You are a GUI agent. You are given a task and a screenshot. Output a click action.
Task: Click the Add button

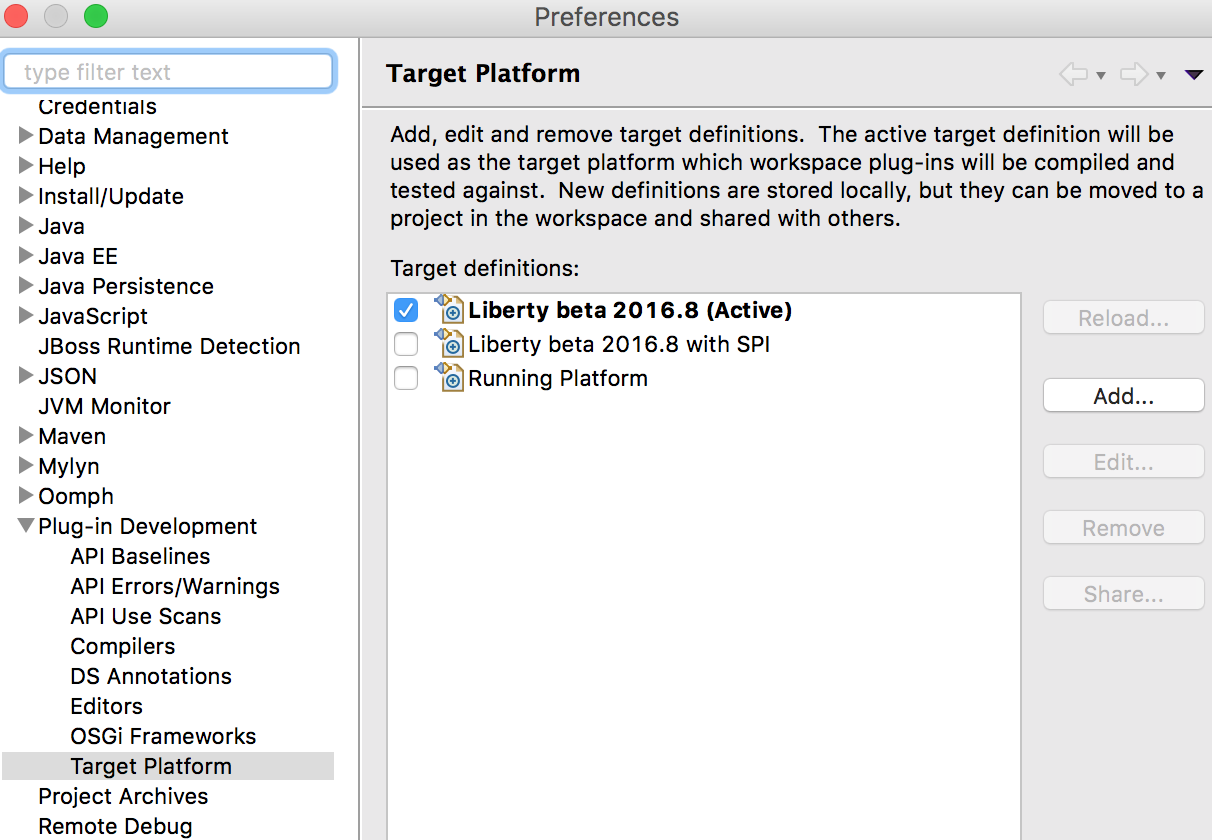(1123, 395)
